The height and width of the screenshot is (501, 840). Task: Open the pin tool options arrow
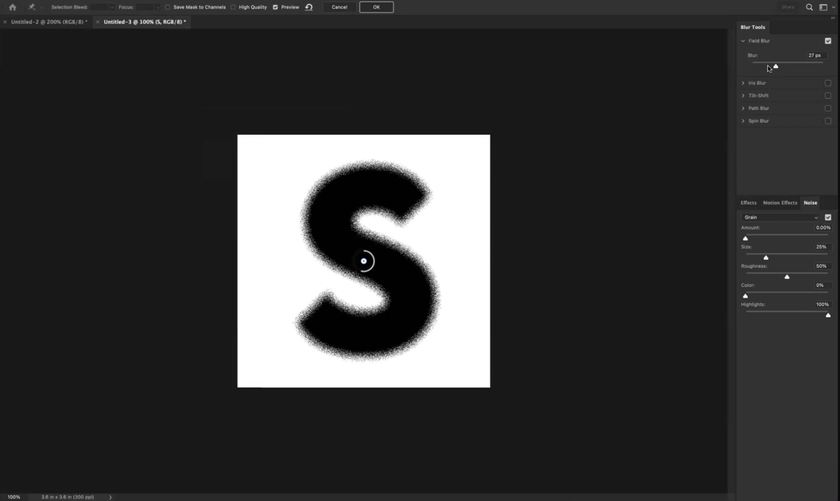pos(41,8)
